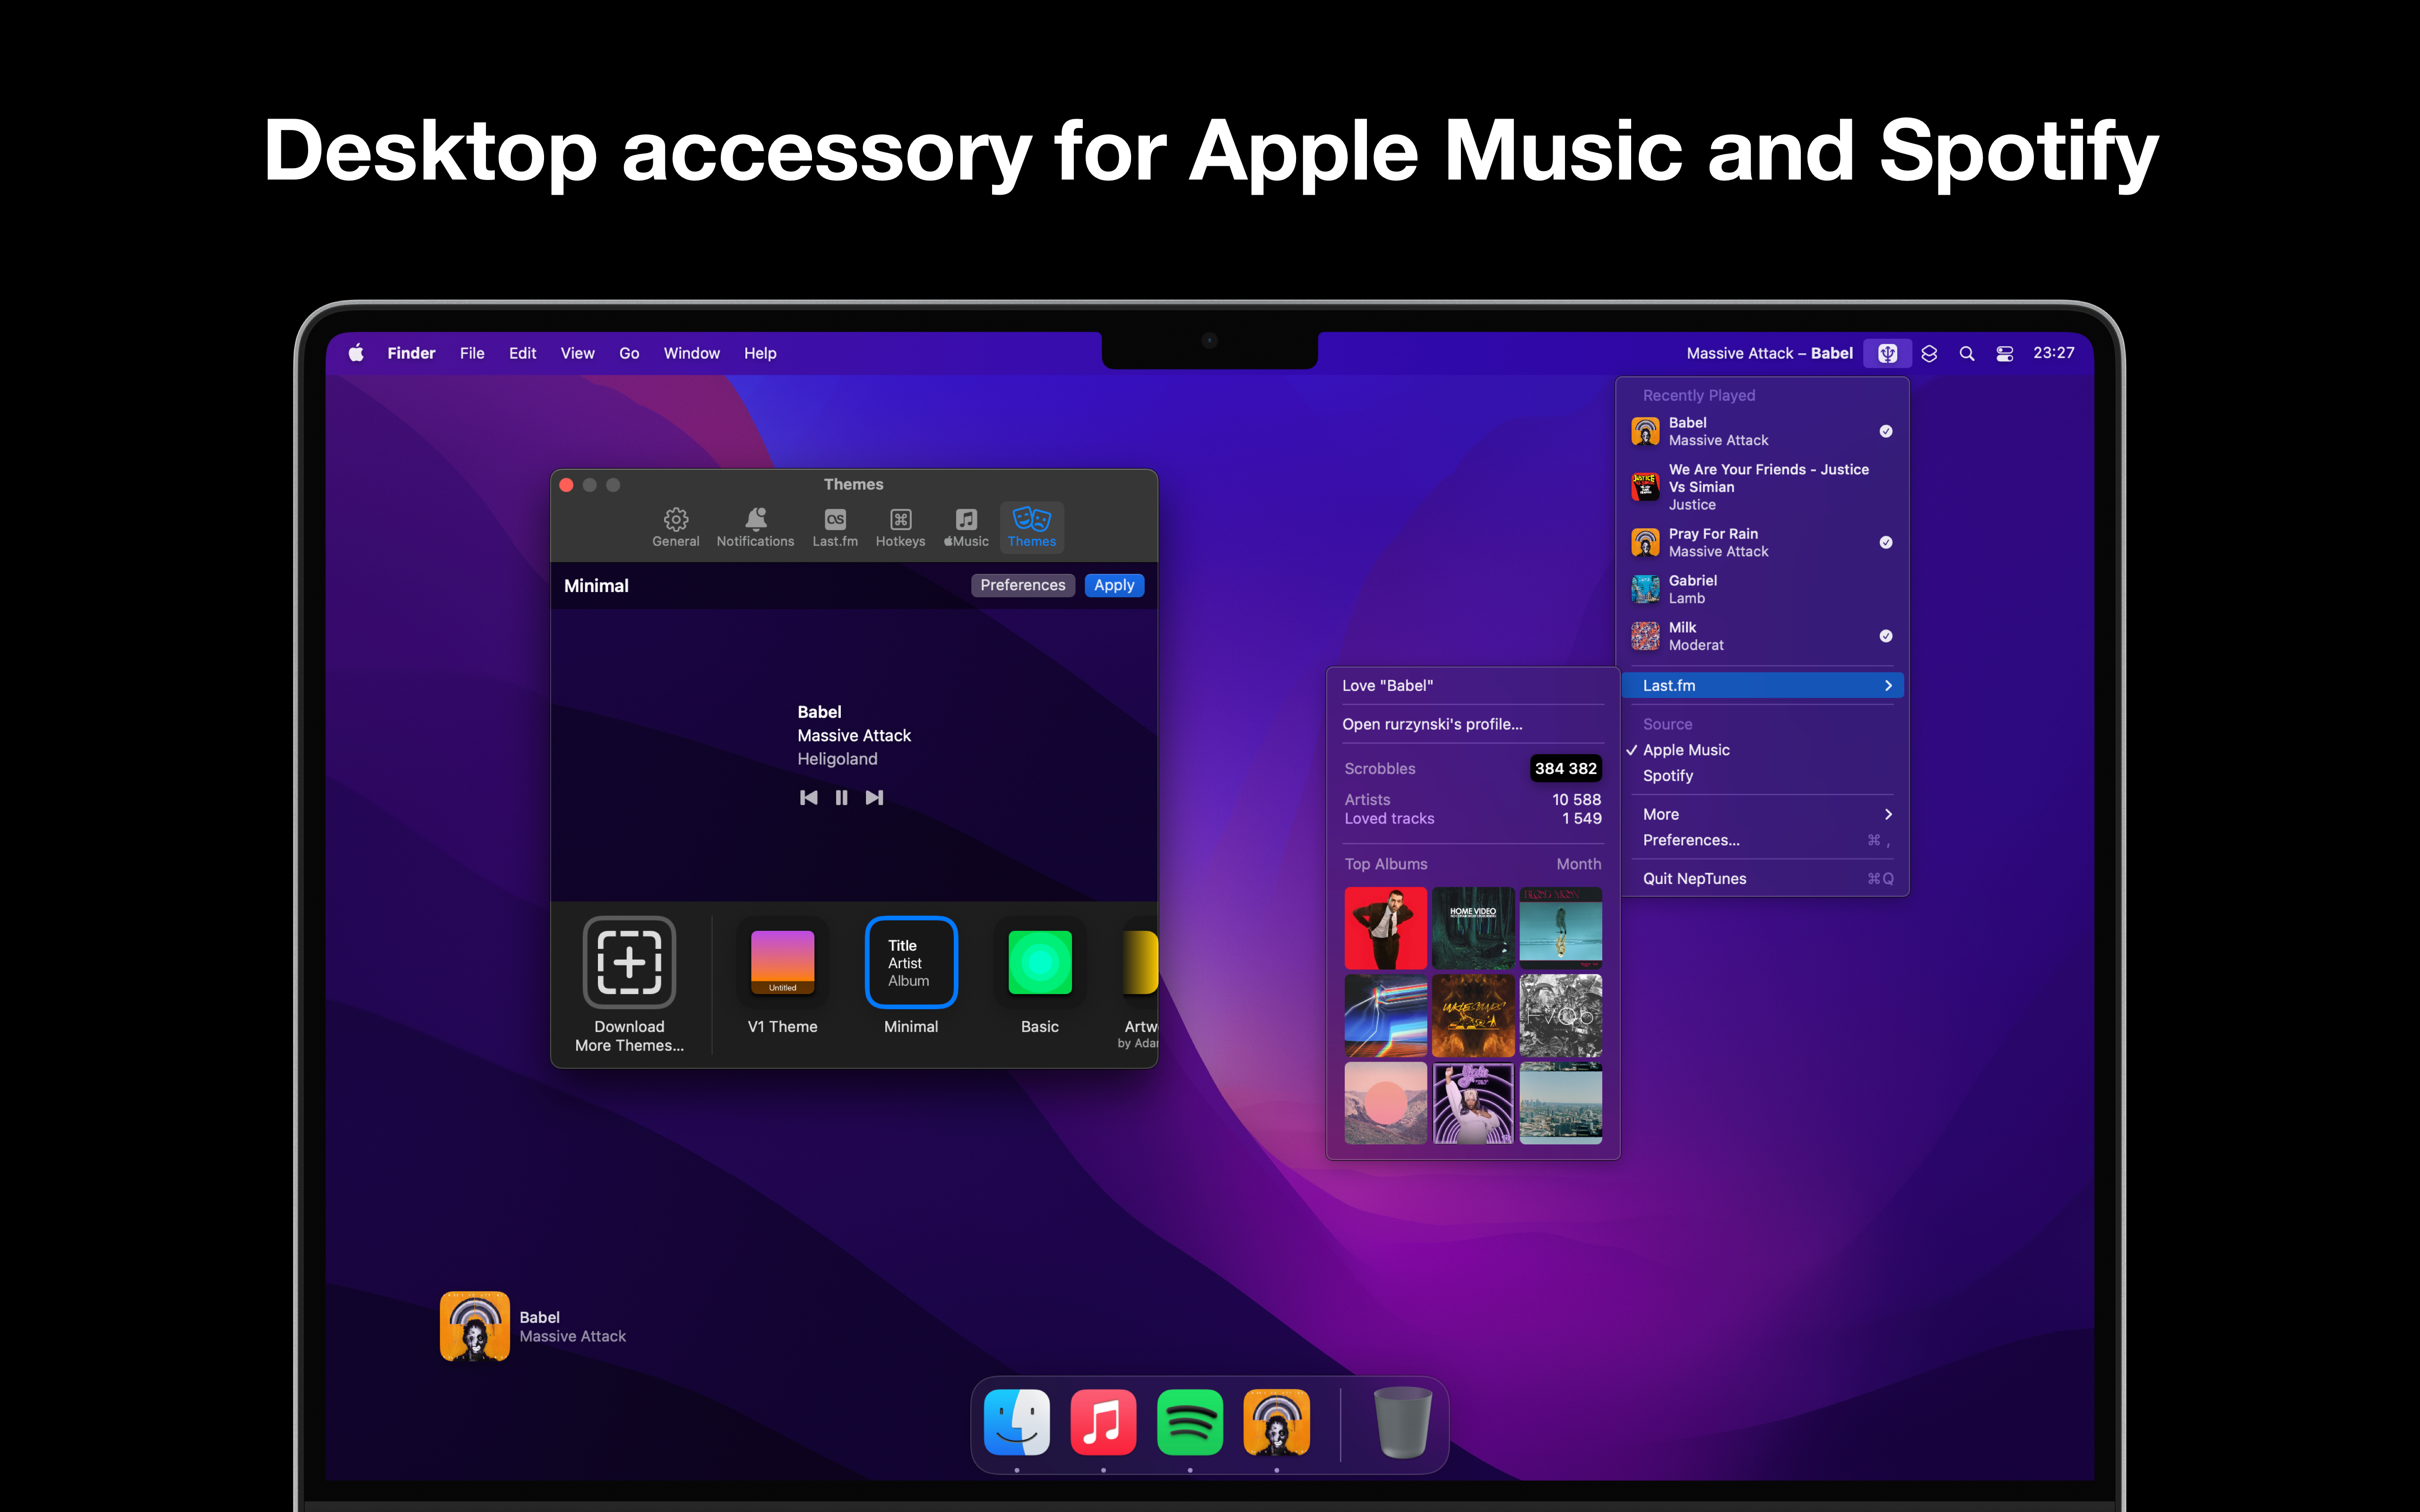Skip to next track in theme preview
This screenshot has width=2420, height=1512.
(874, 797)
